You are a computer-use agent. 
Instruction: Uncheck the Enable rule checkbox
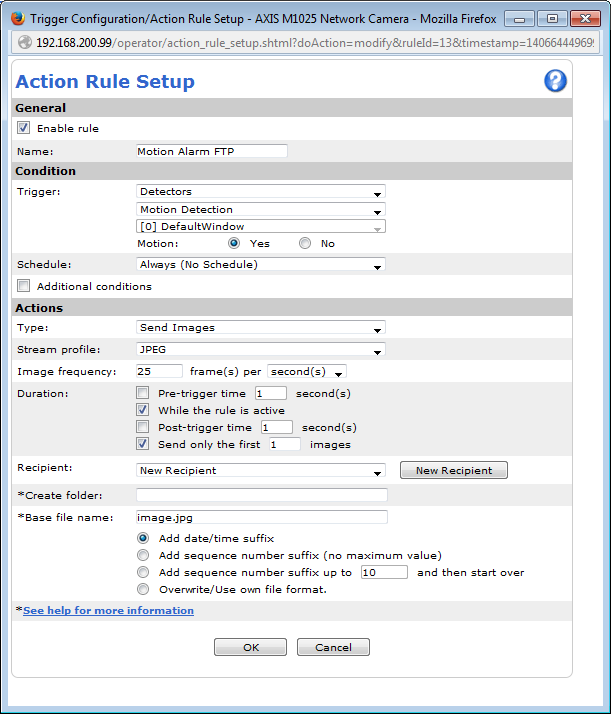point(24,128)
